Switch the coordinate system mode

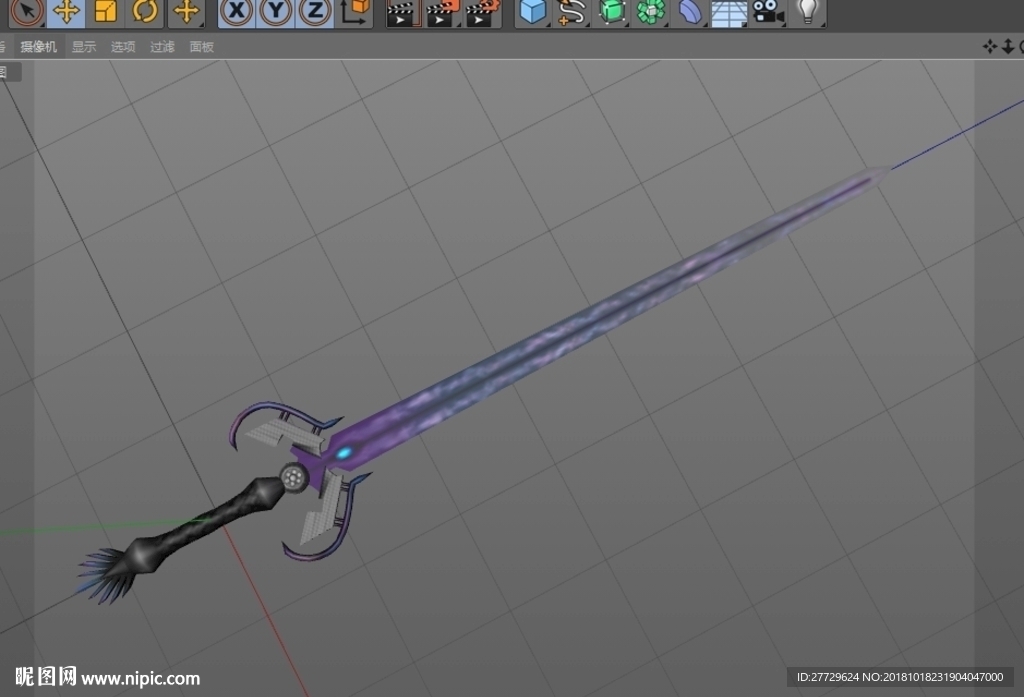click(355, 11)
